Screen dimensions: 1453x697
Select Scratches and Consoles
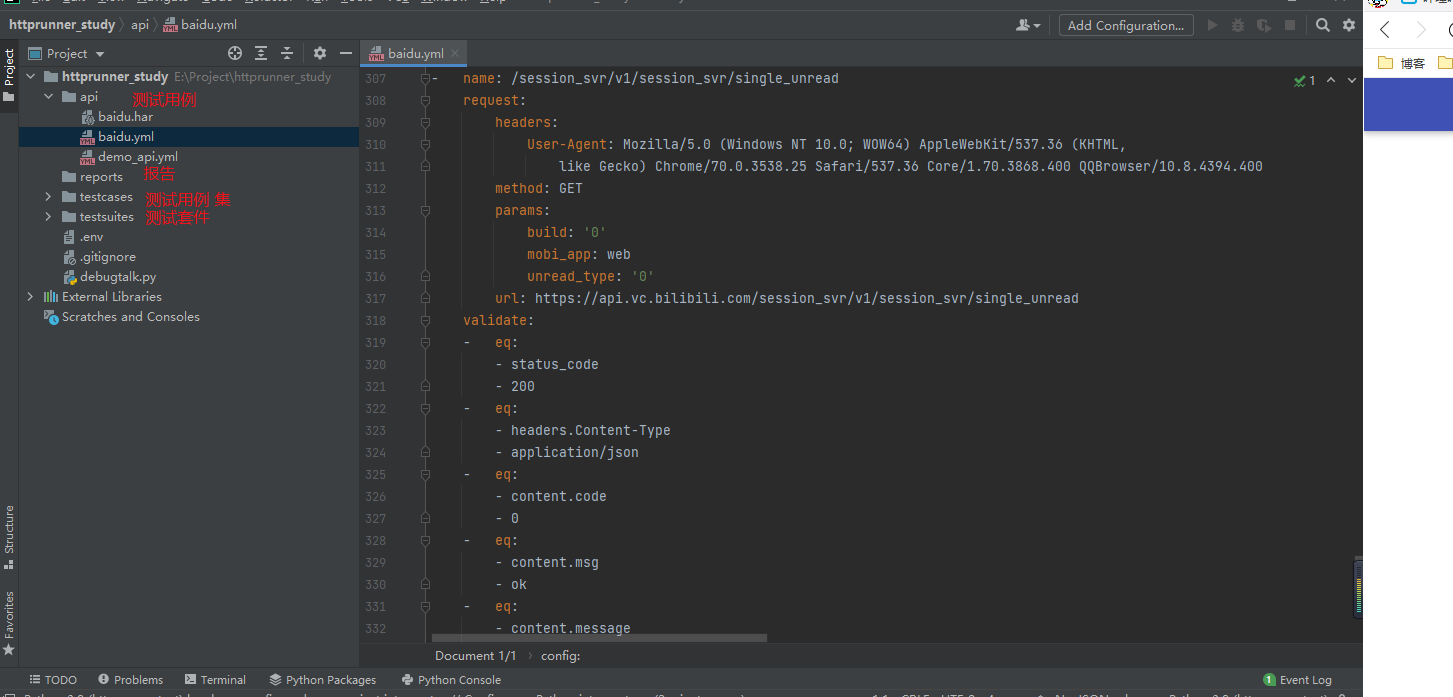122,317
